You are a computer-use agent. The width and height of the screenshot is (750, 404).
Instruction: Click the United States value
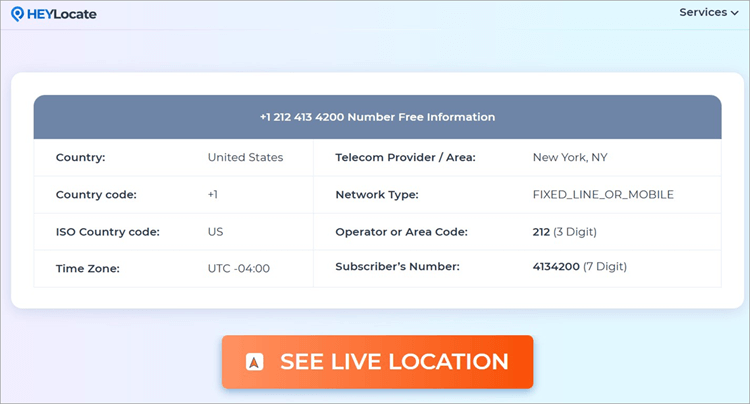tap(245, 157)
